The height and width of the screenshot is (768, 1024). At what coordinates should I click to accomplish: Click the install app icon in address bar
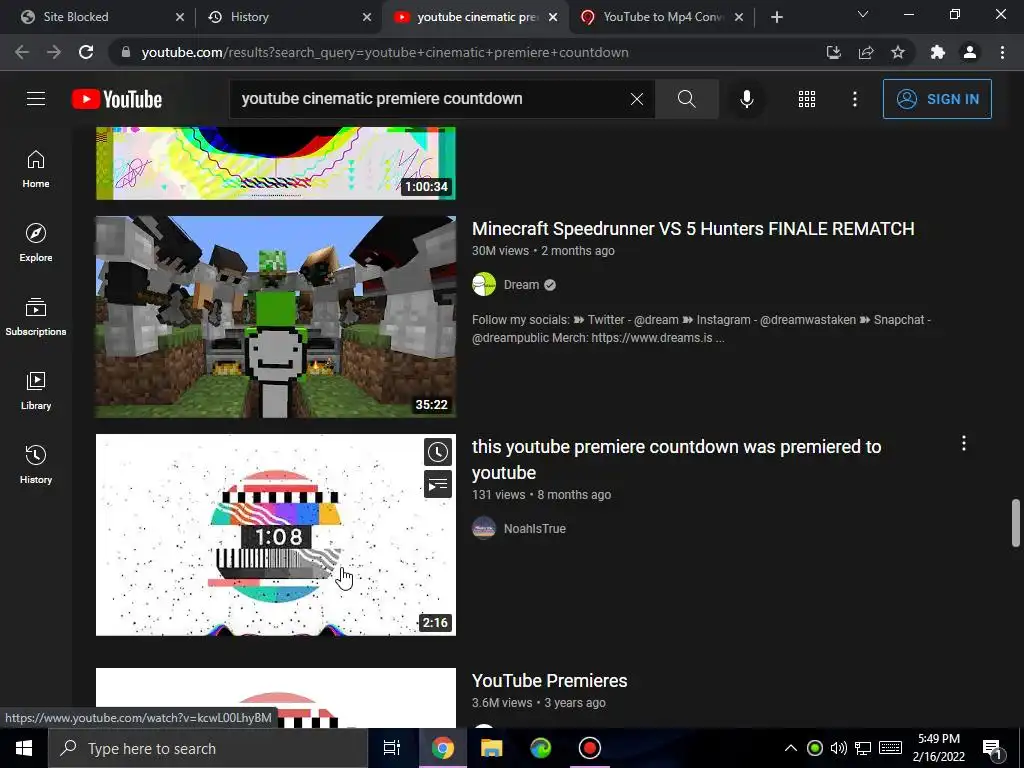(x=833, y=52)
